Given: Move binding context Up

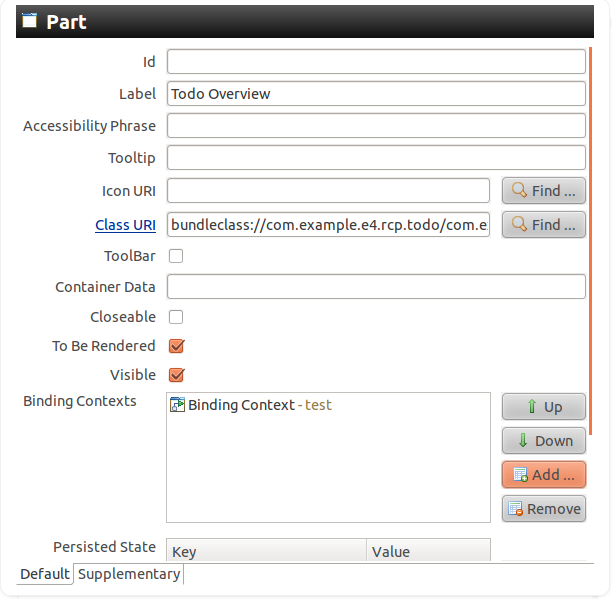Looking at the screenshot, I should coord(543,406).
